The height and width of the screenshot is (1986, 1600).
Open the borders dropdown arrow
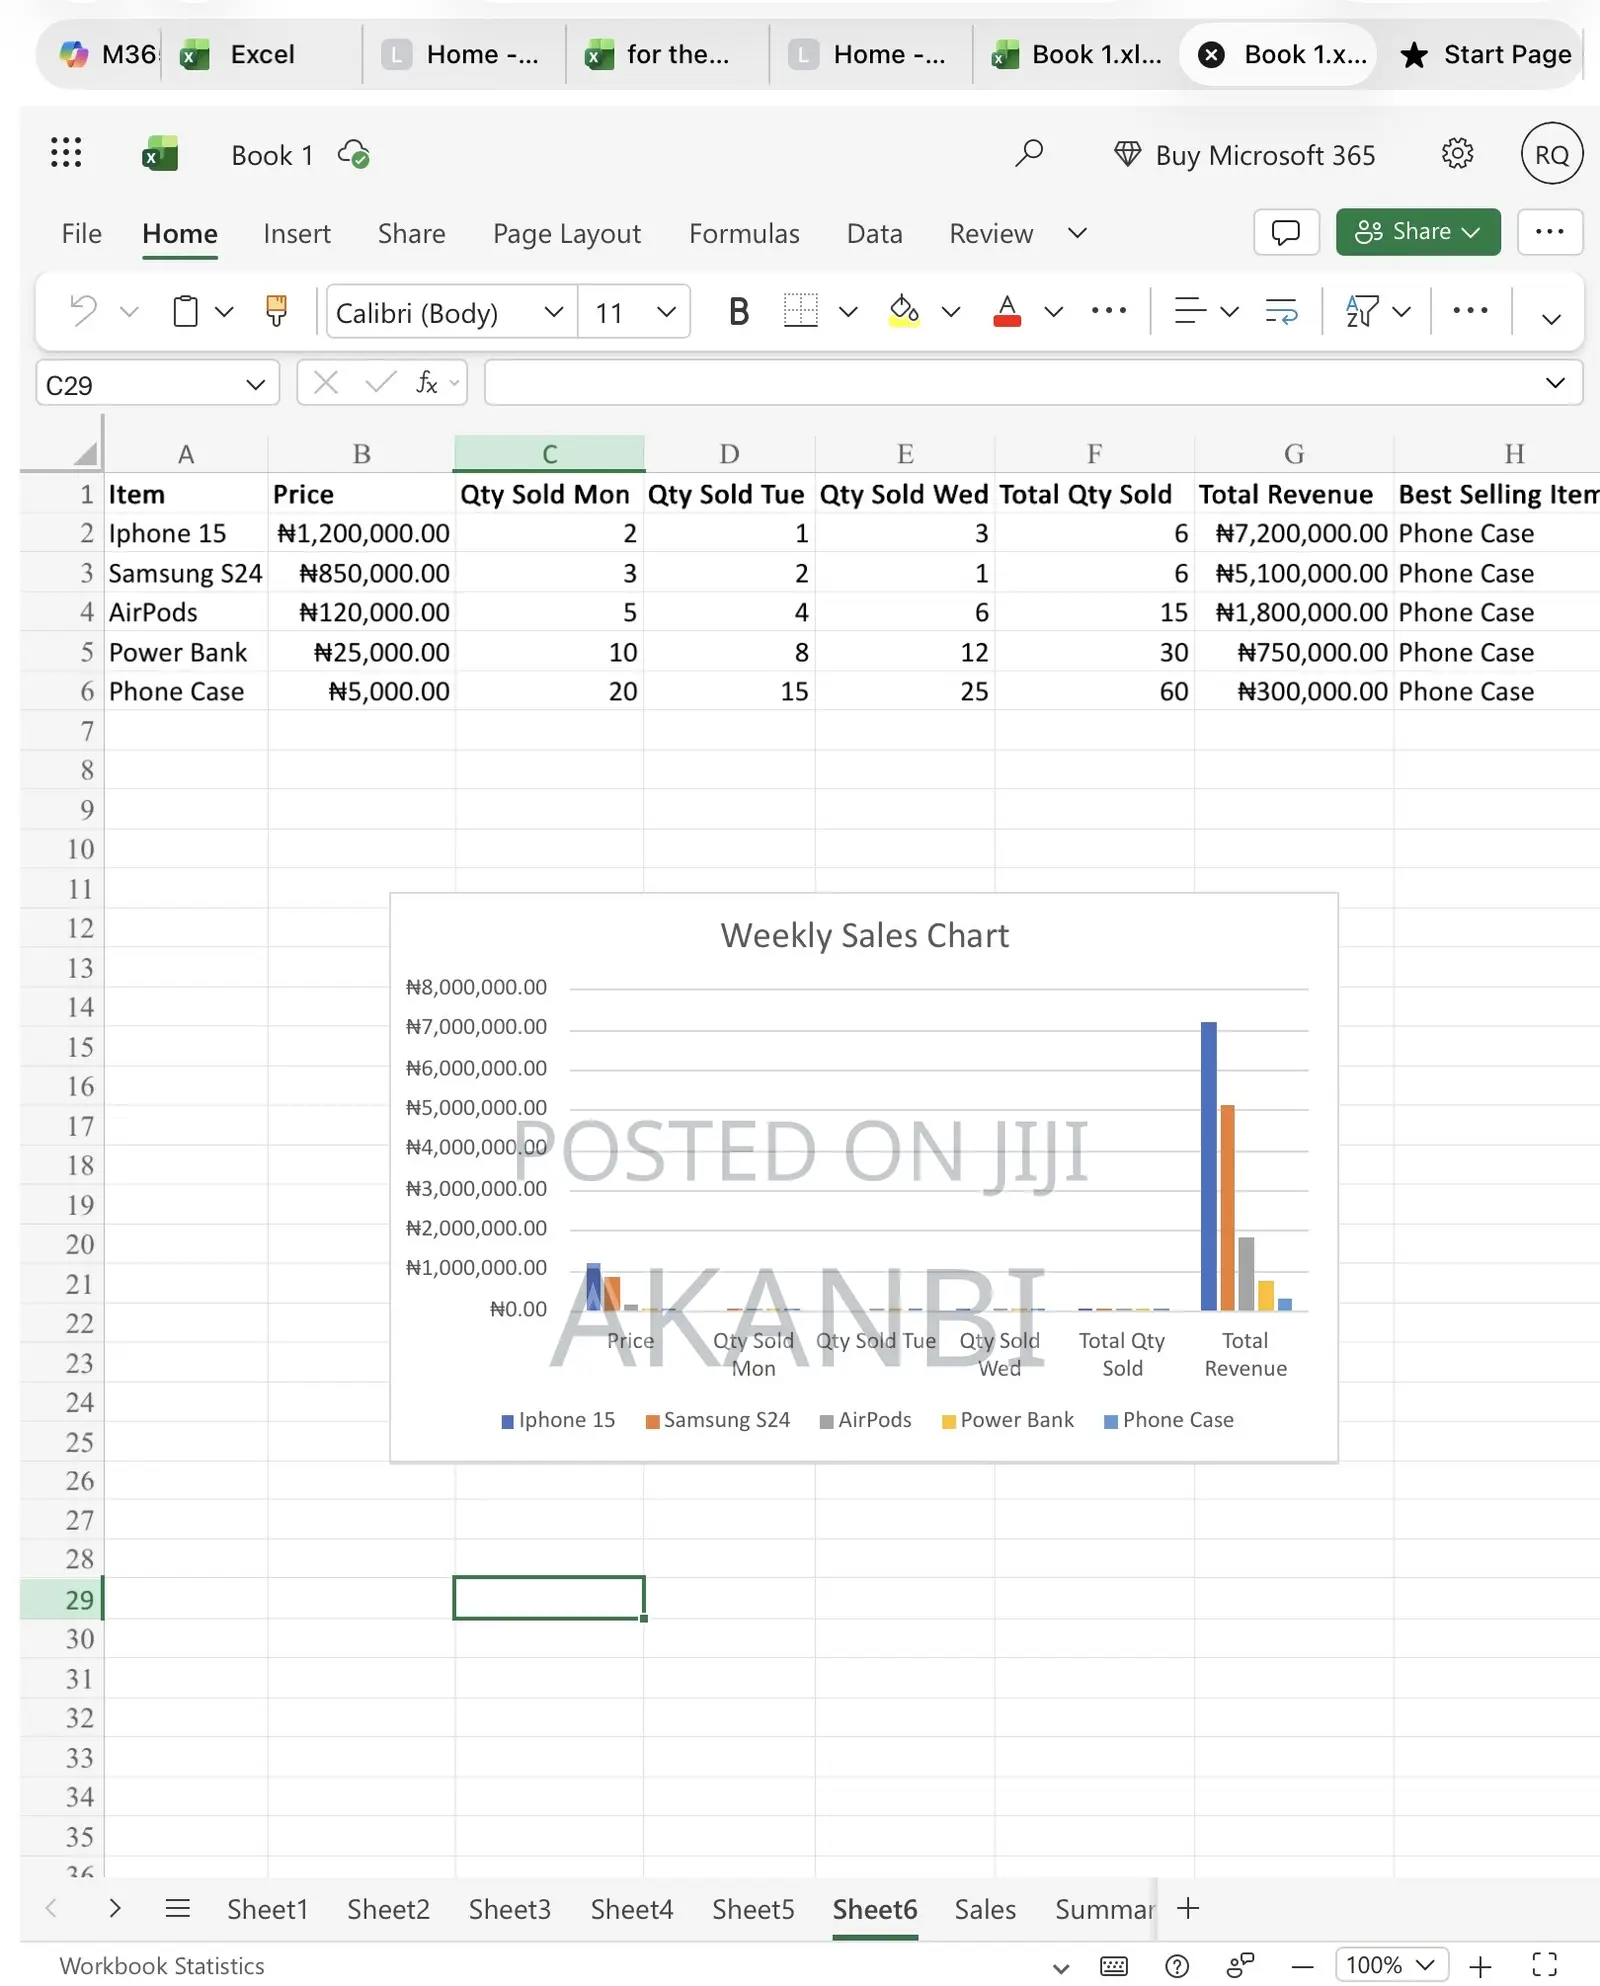(x=848, y=311)
